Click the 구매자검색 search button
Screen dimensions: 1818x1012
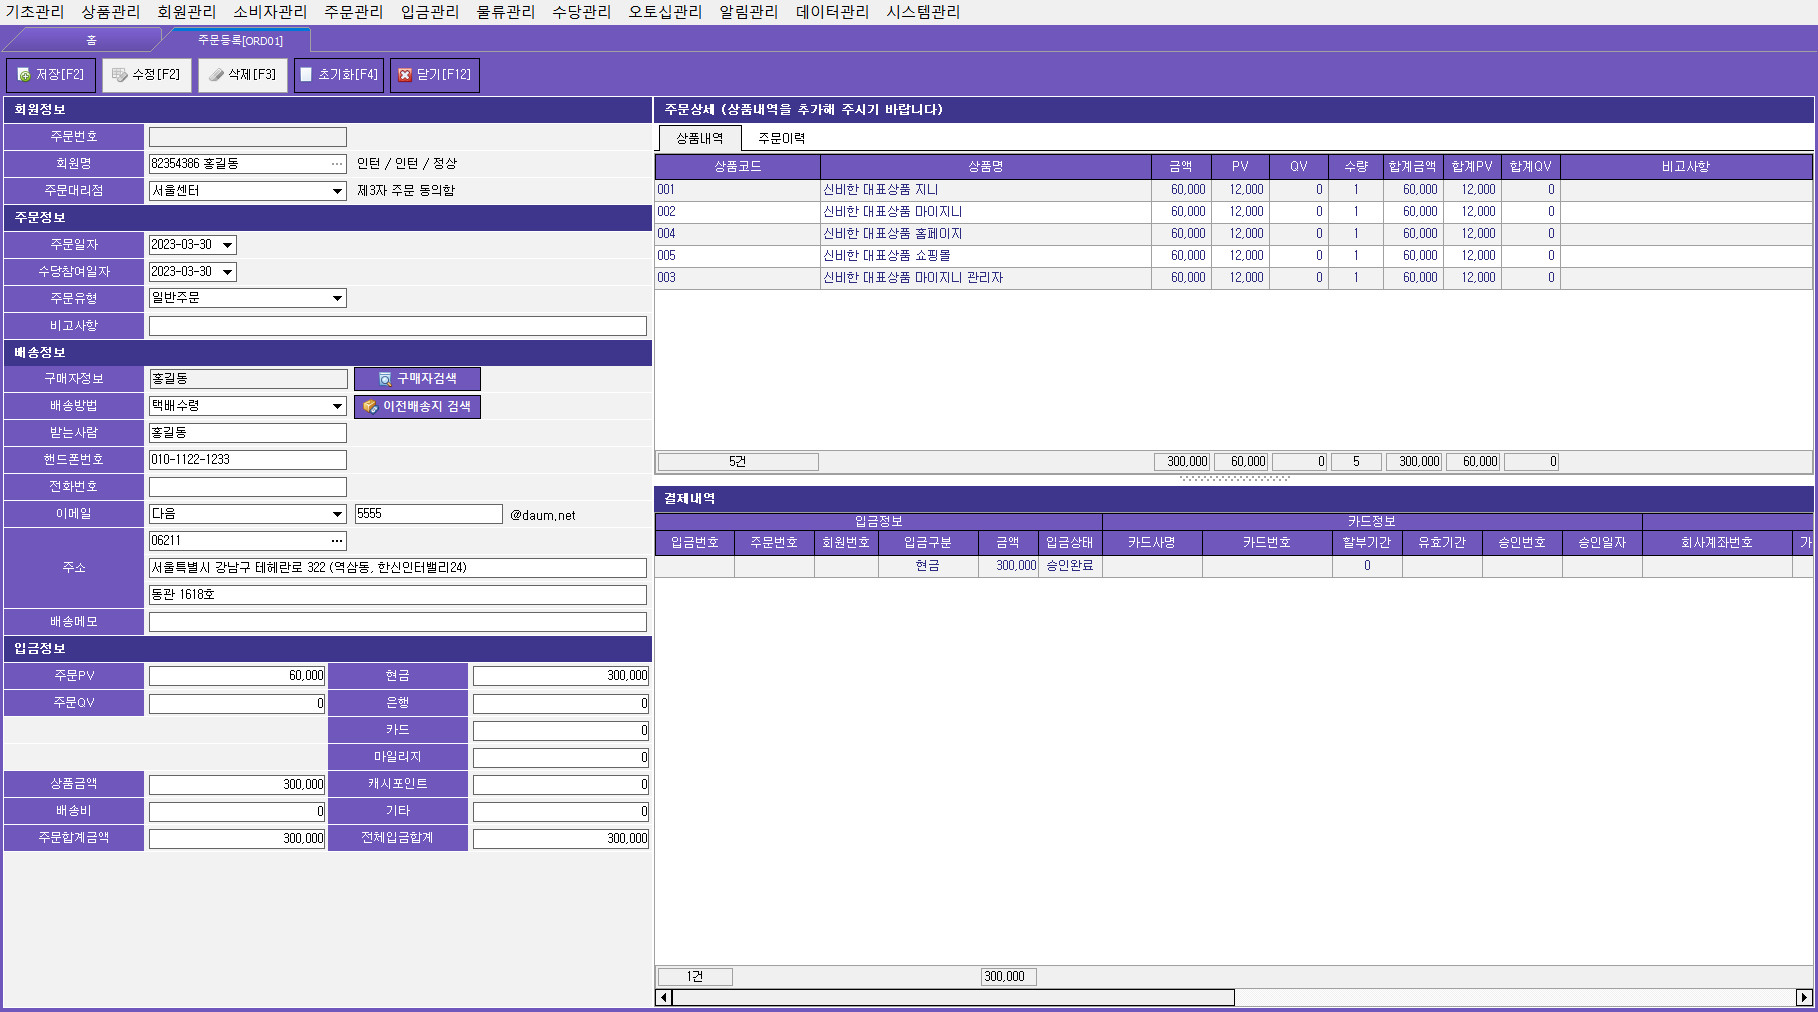417,379
